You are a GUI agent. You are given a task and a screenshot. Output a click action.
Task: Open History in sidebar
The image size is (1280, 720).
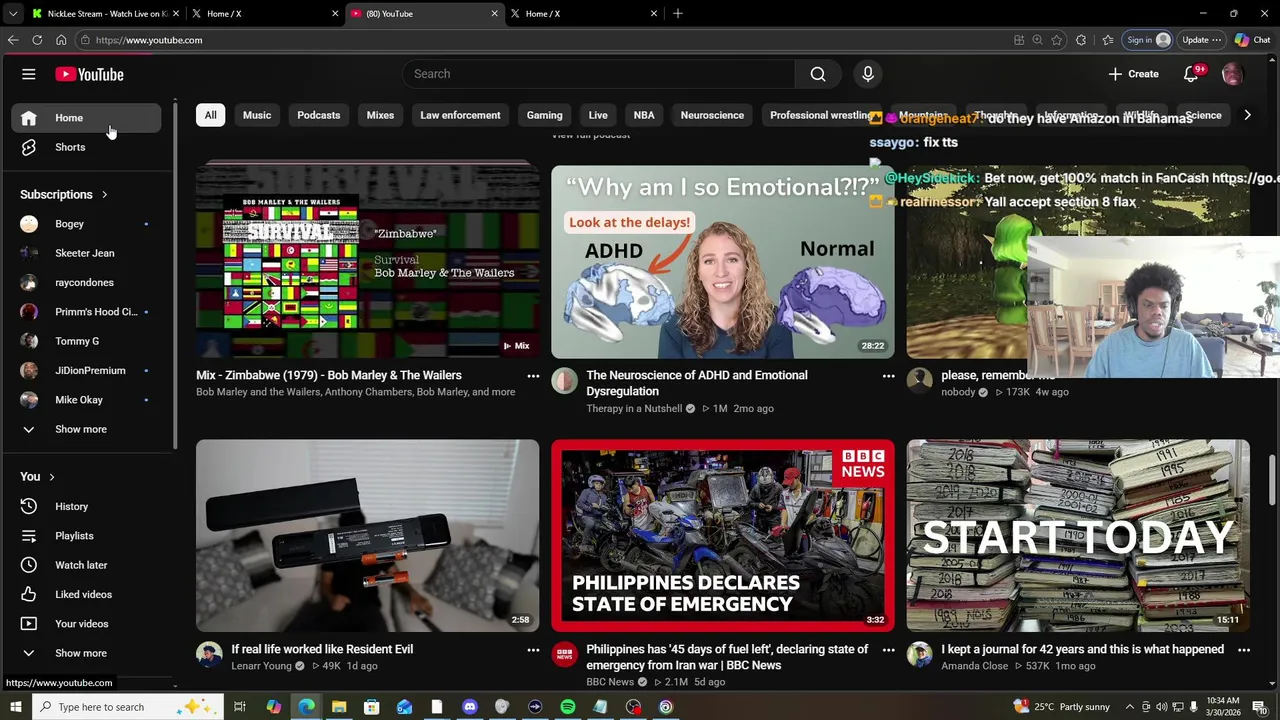coord(86,507)
